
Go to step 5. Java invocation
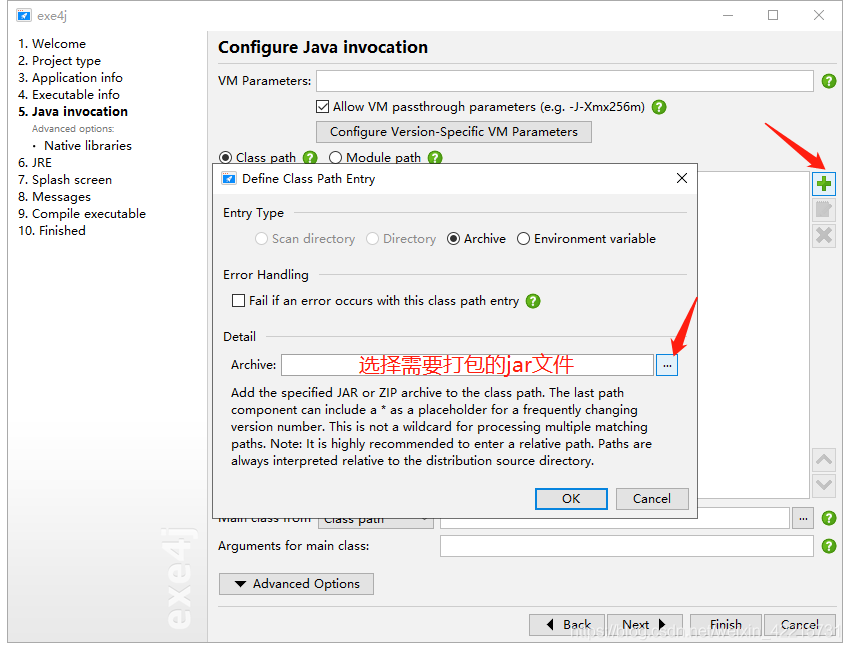click(x=73, y=112)
